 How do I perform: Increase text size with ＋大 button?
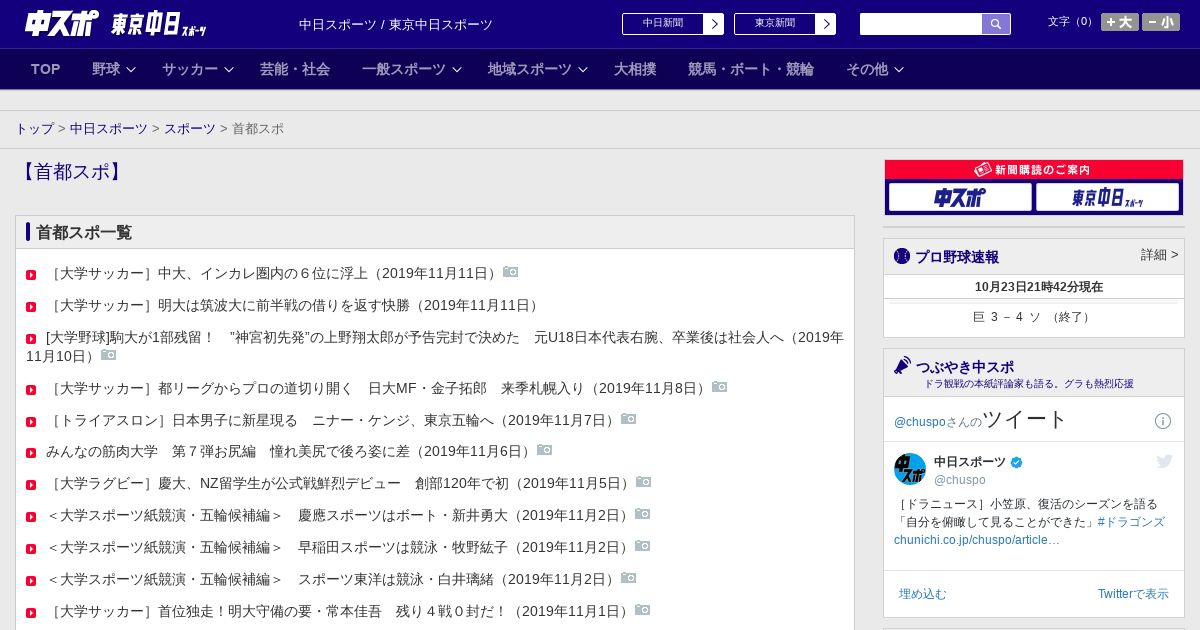1120,22
